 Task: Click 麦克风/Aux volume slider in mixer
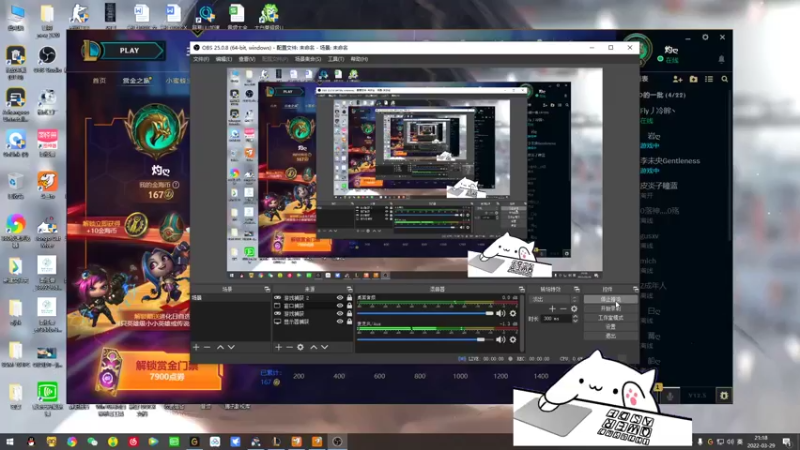tap(426, 339)
